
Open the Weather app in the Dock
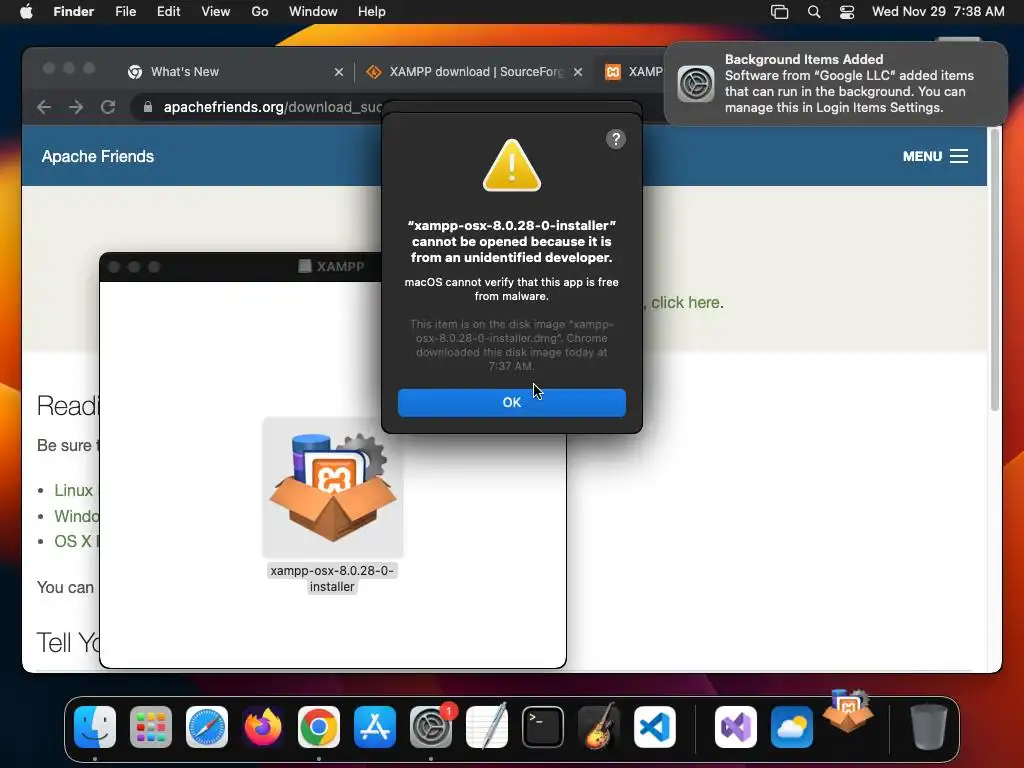tap(792, 726)
